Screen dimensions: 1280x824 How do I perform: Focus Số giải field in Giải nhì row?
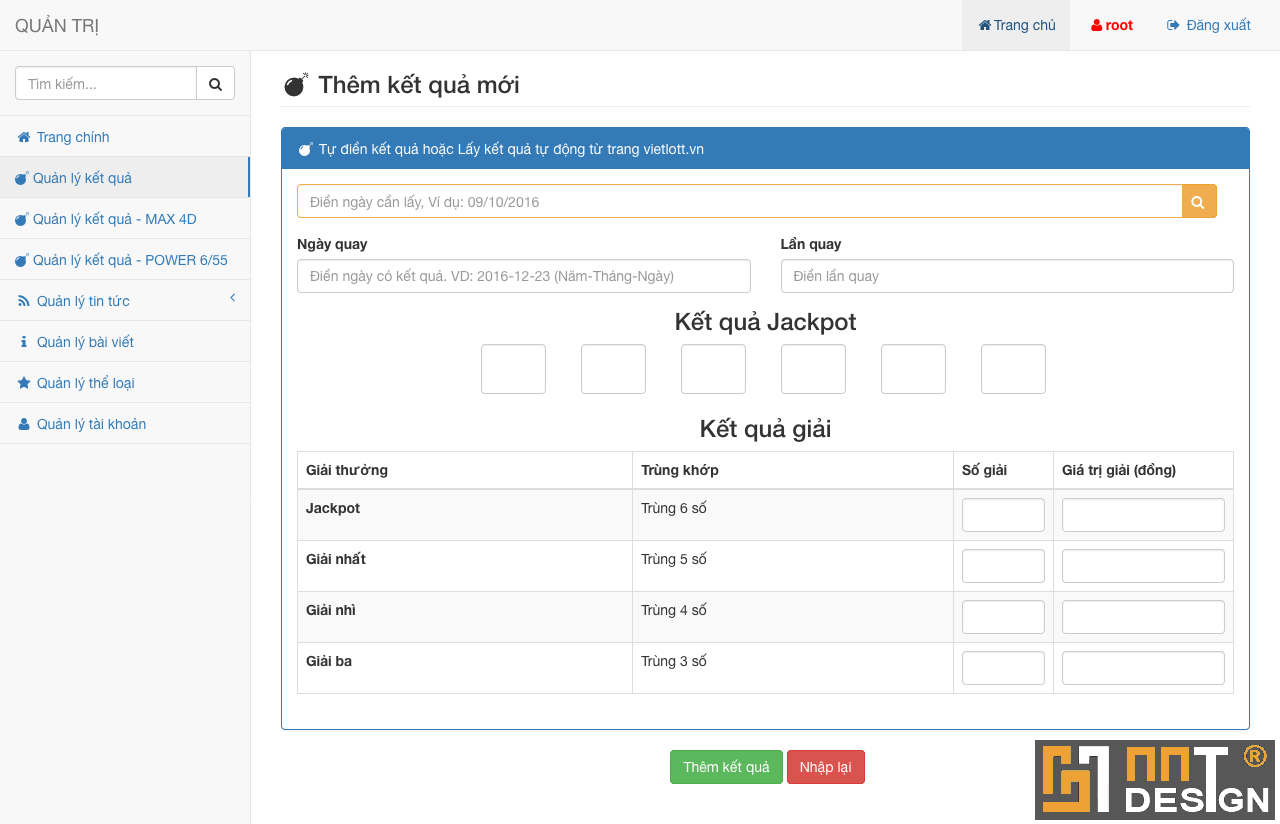click(x=1003, y=617)
